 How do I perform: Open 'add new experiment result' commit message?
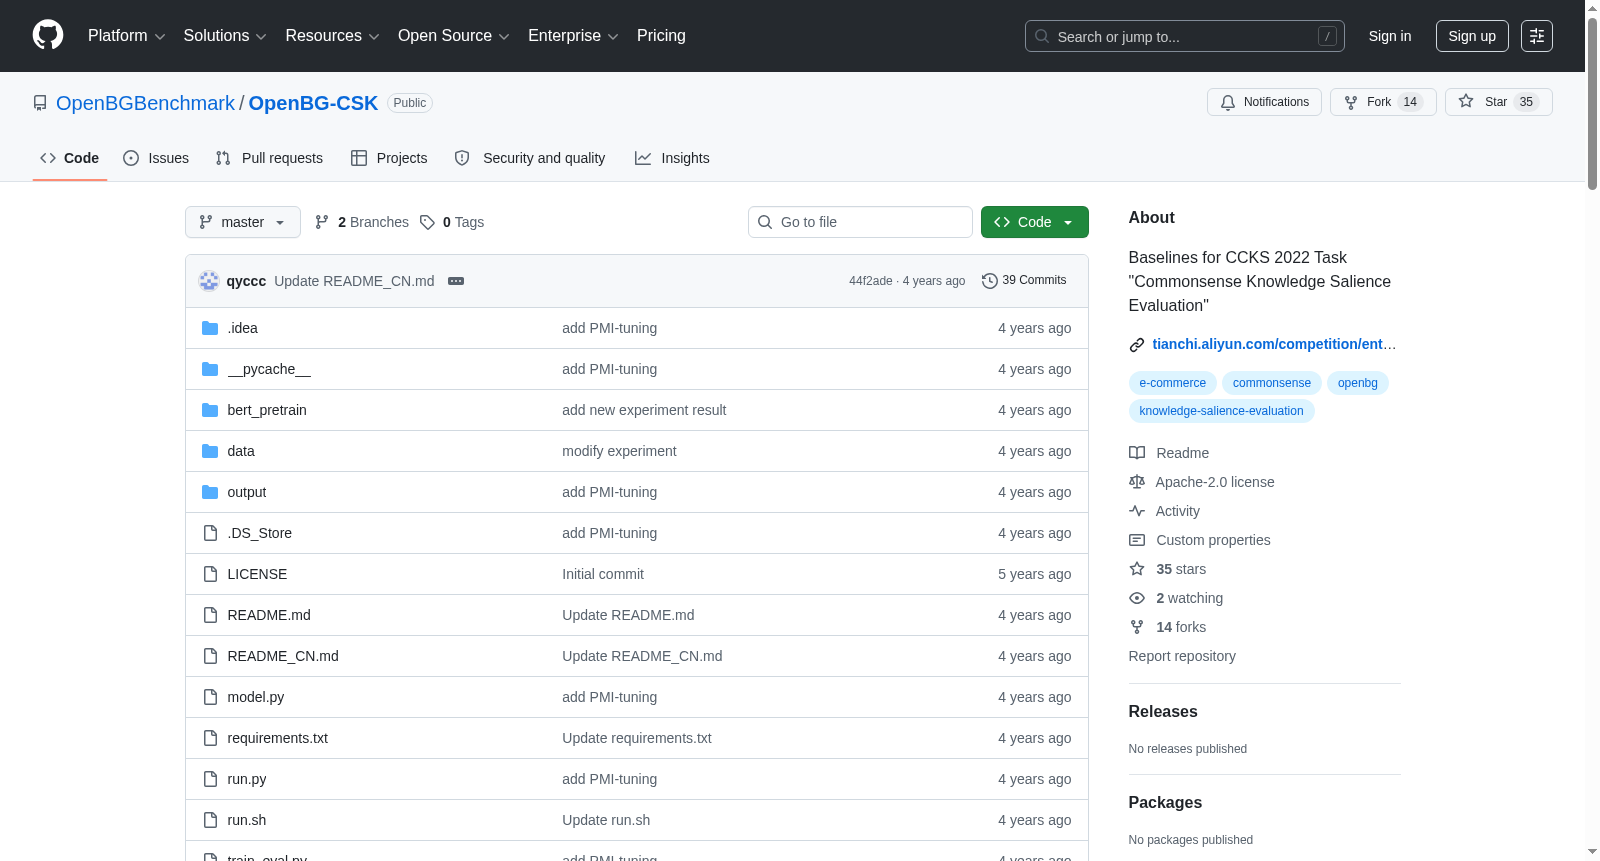click(644, 410)
